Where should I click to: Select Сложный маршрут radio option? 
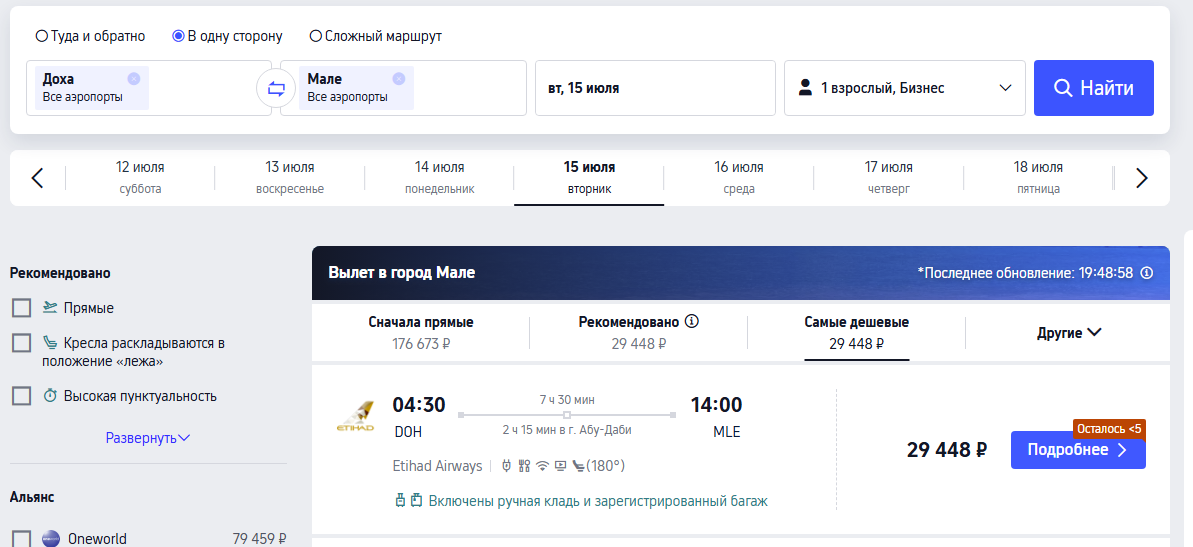pyautogui.click(x=316, y=36)
